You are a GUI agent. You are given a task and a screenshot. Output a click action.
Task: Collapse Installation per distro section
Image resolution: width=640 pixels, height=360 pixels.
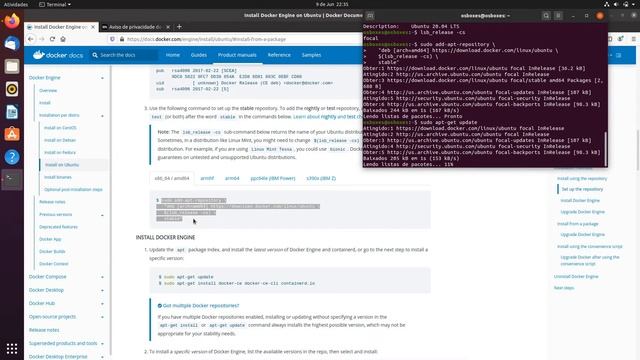102,116
